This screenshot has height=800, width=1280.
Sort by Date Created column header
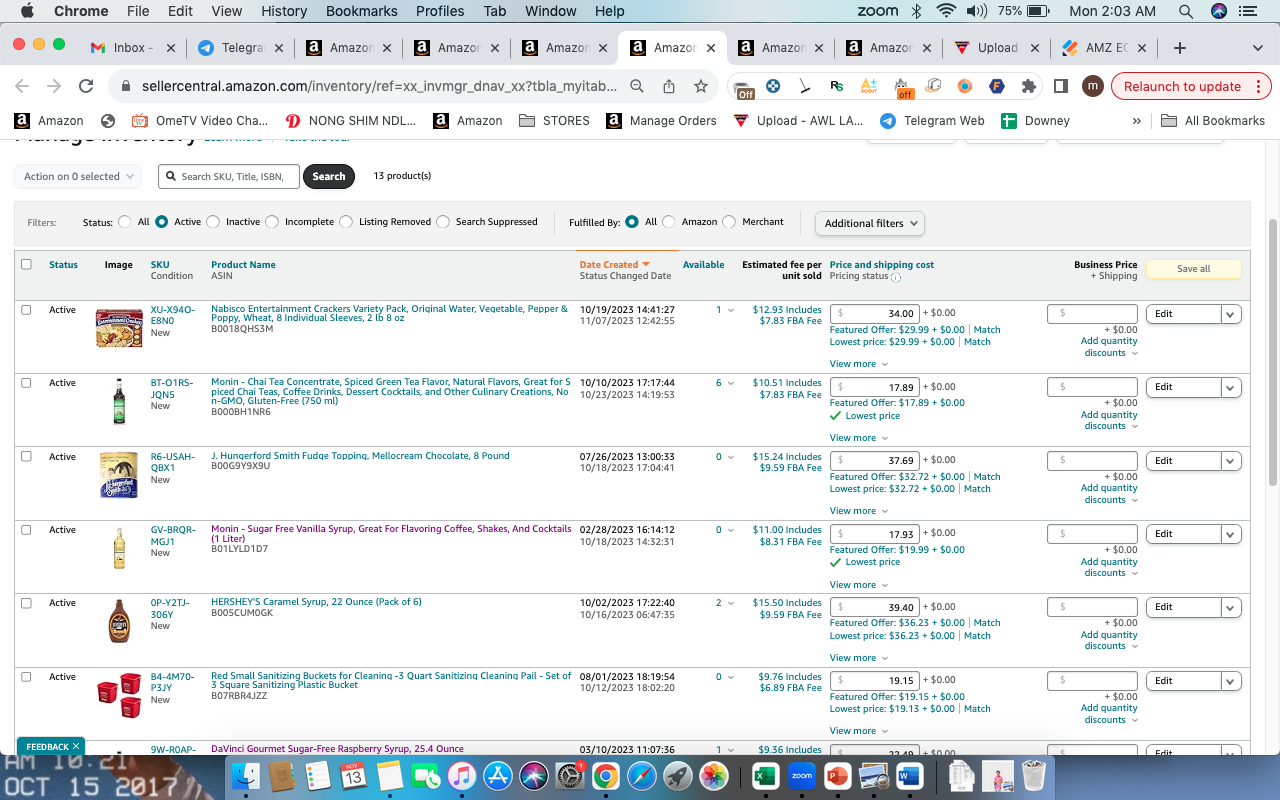[x=614, y=264]
